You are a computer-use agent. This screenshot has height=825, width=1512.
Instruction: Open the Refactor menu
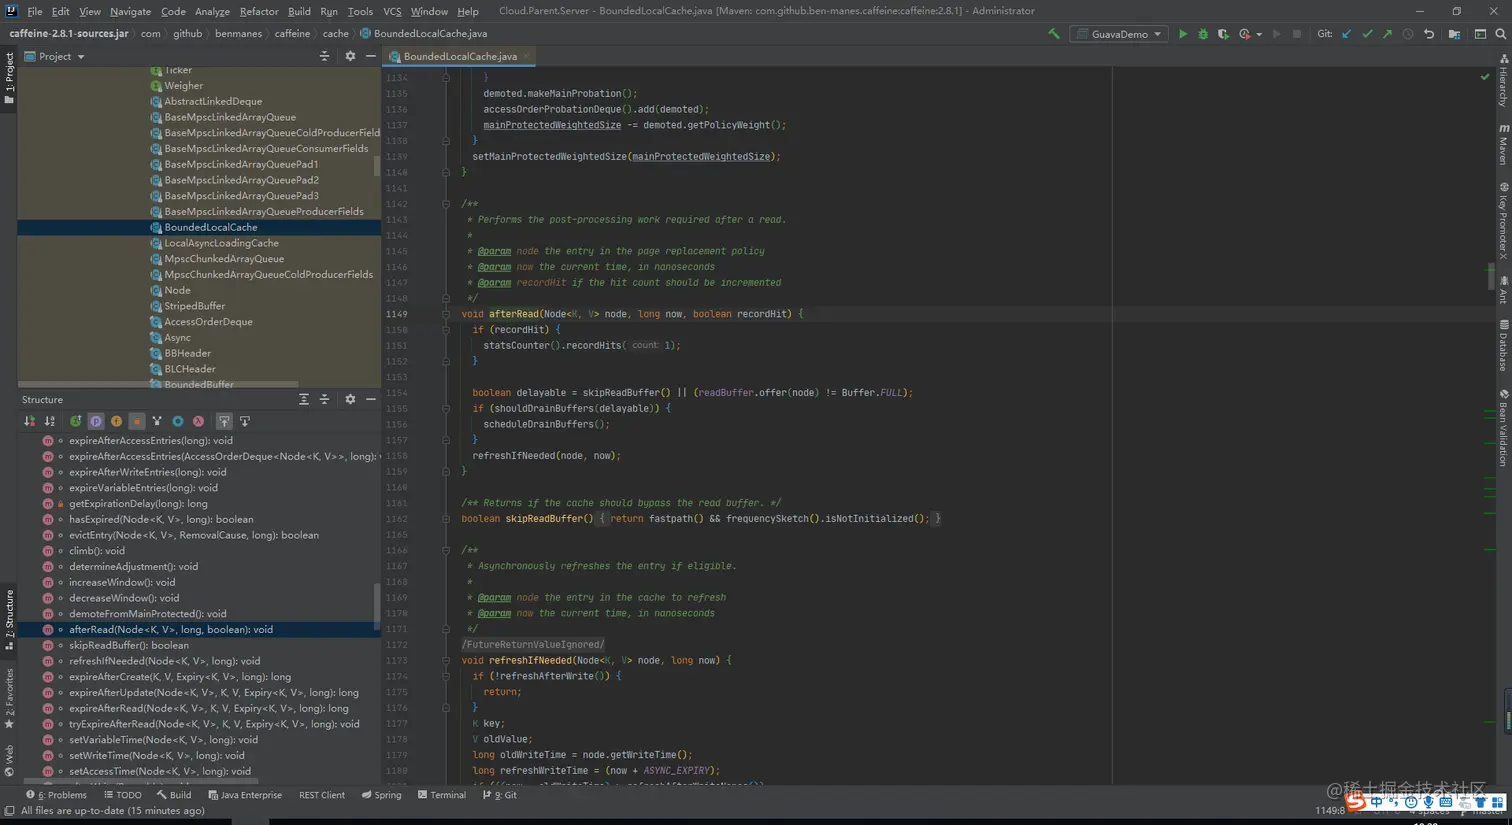tap(259, 11)
